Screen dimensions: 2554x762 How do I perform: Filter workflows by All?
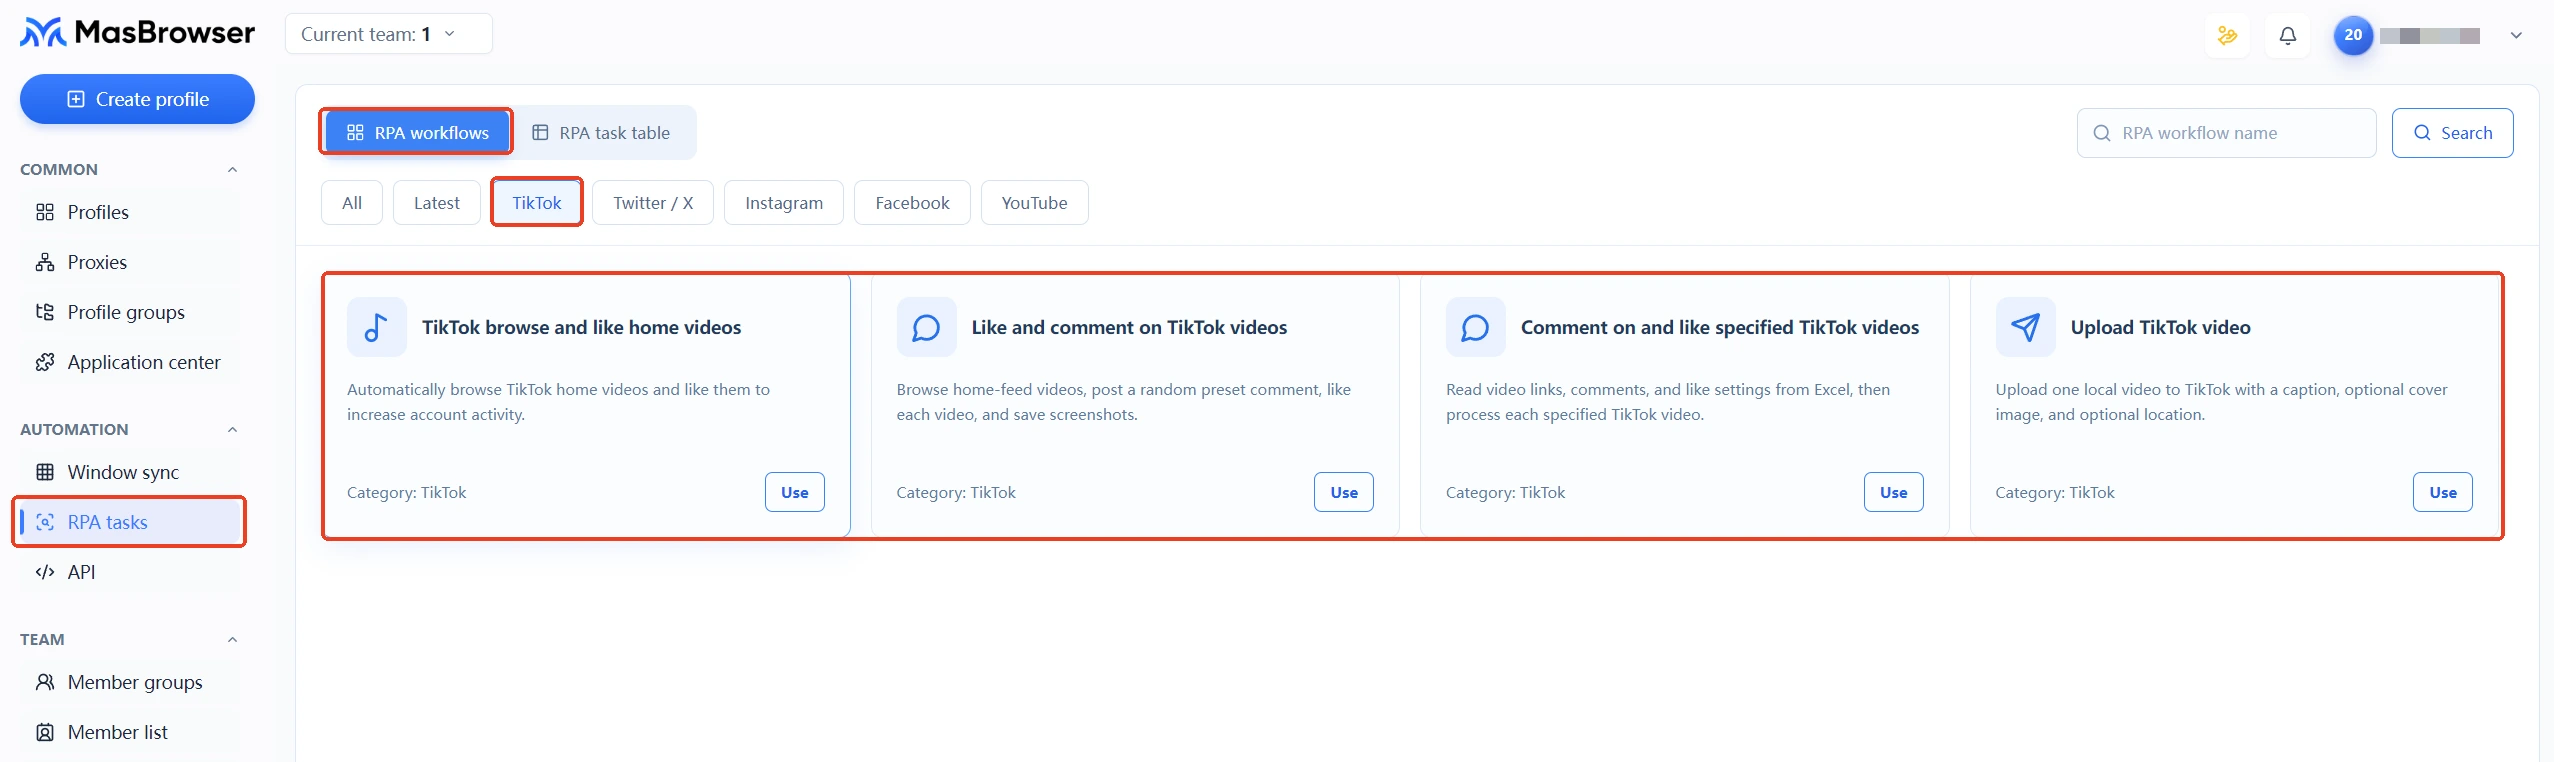tap(352, 203)
